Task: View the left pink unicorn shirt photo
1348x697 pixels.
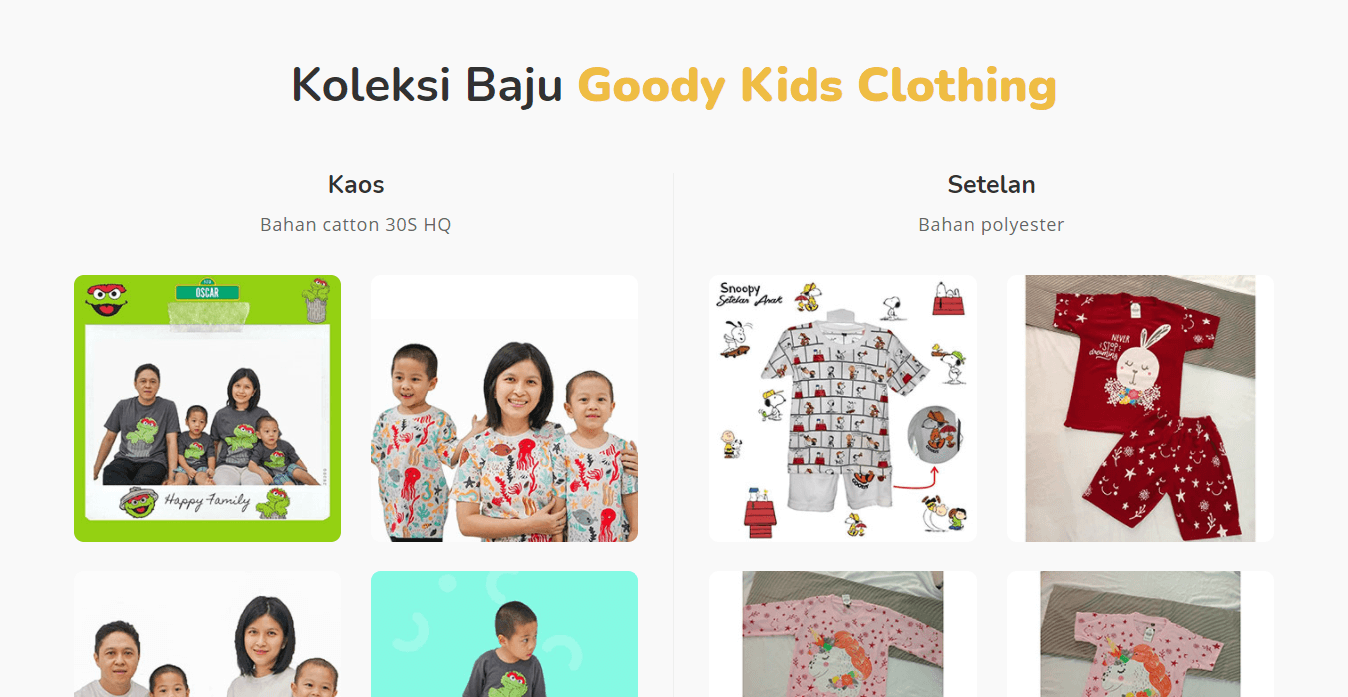Action: coord(843,634)
